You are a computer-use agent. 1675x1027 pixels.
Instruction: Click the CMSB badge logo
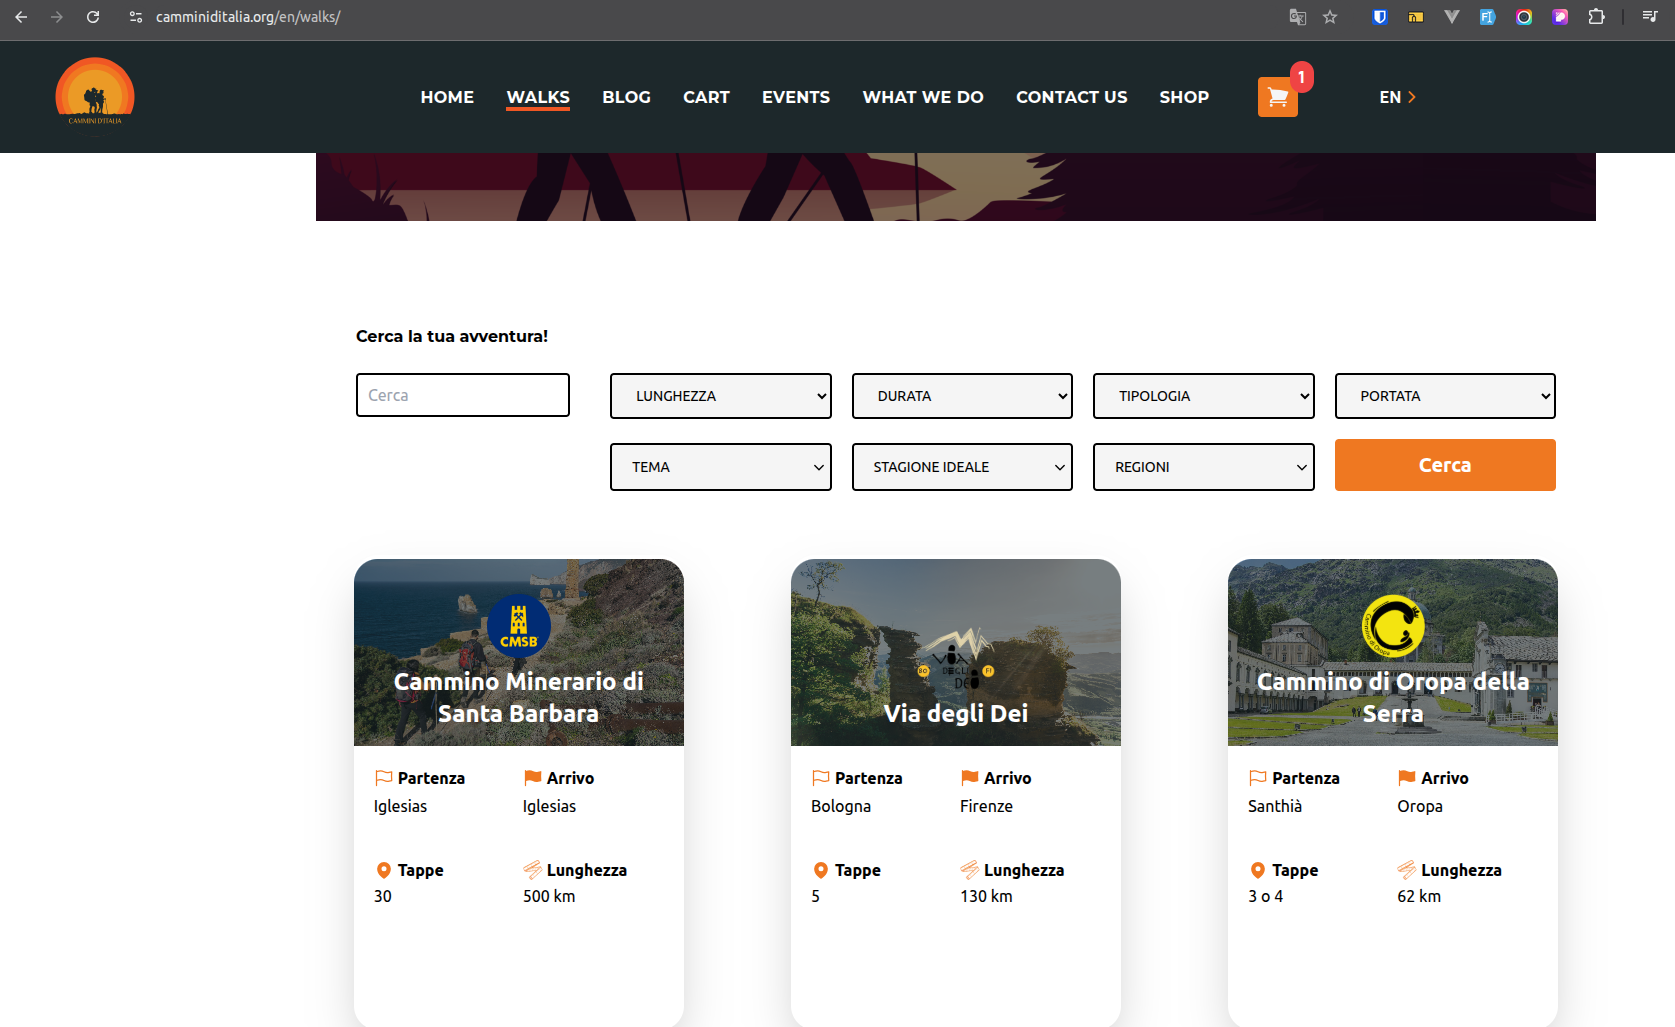coord(519,627)
